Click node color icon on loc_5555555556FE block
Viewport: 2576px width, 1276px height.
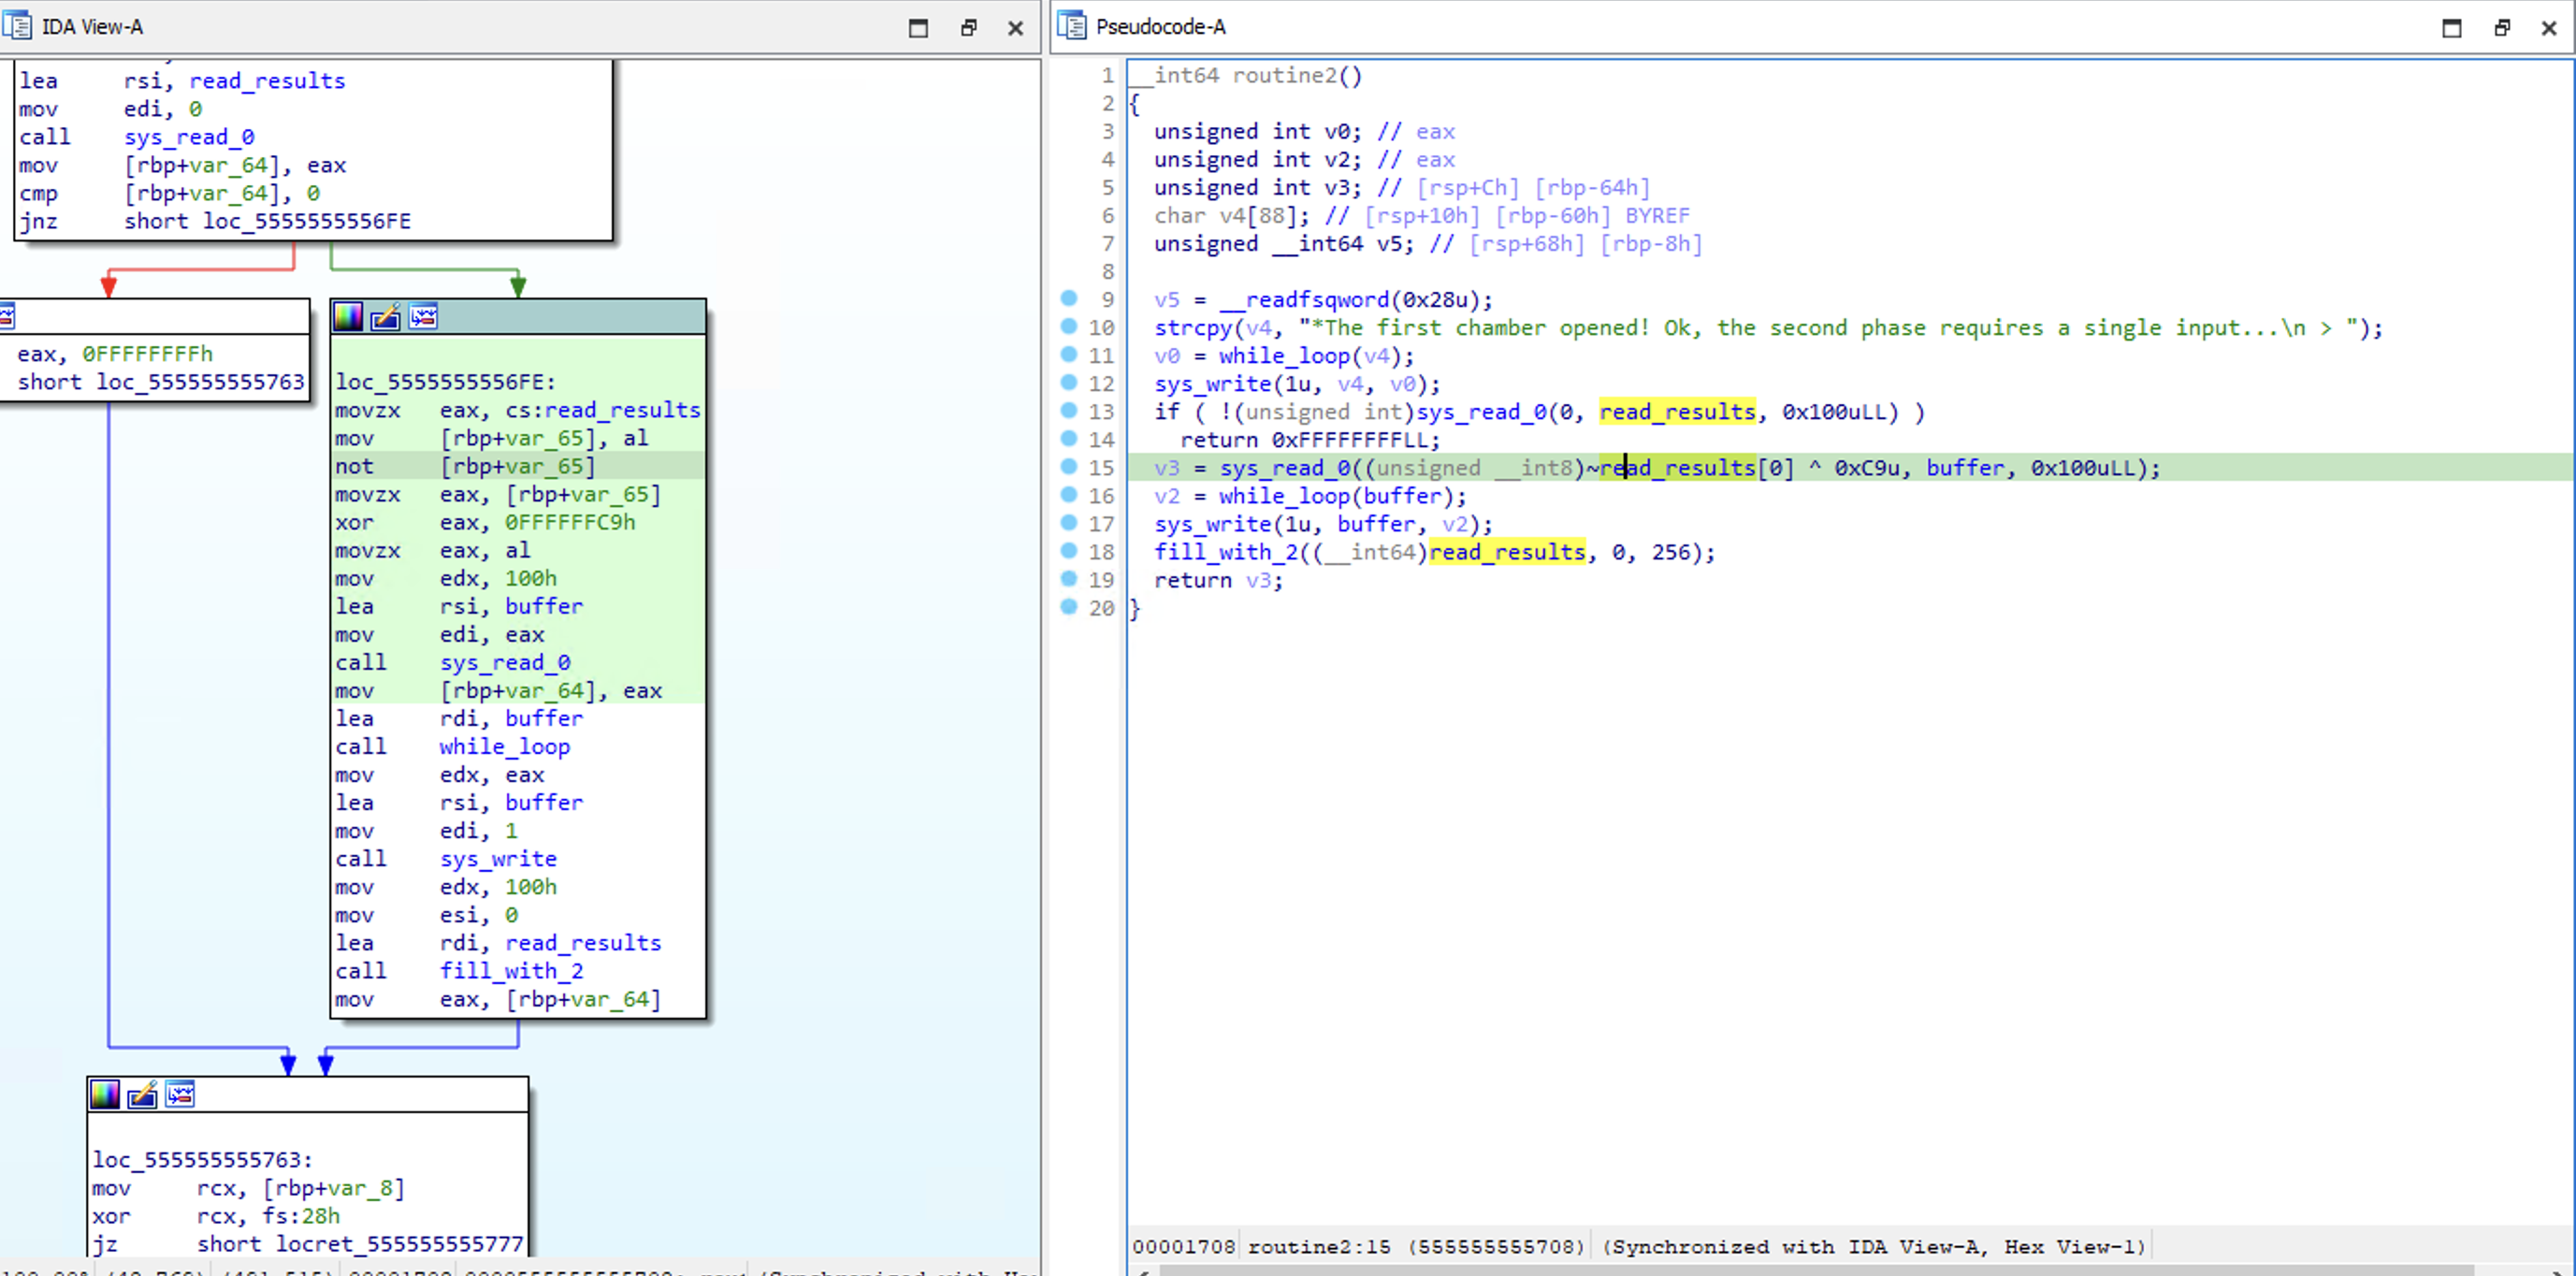tap(348, 317)
